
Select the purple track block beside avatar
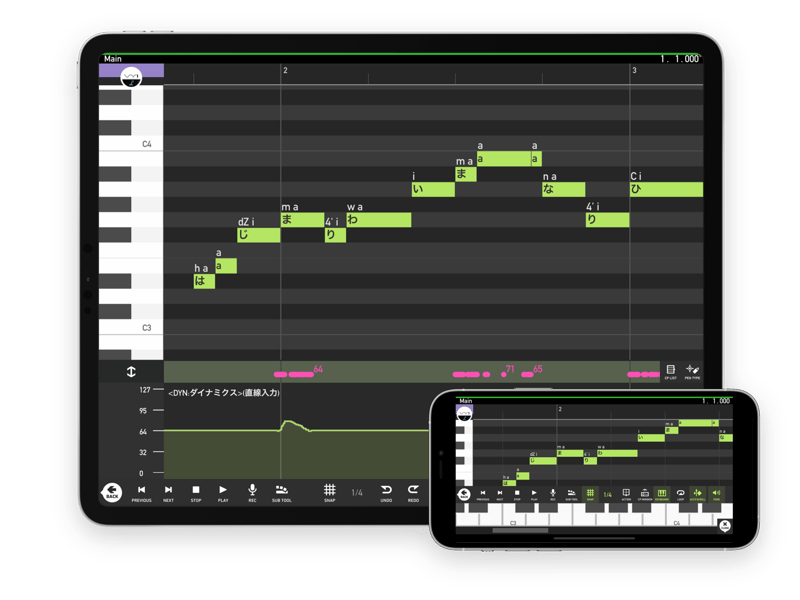131,70
